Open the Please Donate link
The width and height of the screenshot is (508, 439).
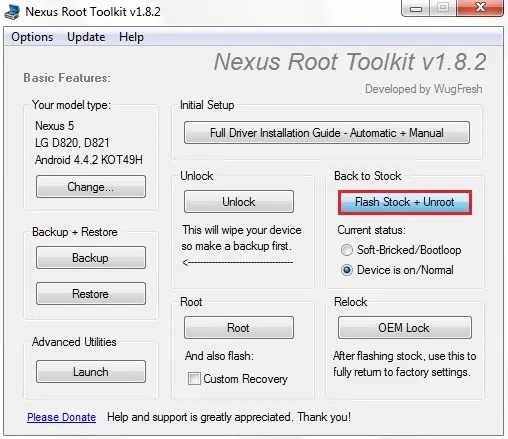point(62,417)
